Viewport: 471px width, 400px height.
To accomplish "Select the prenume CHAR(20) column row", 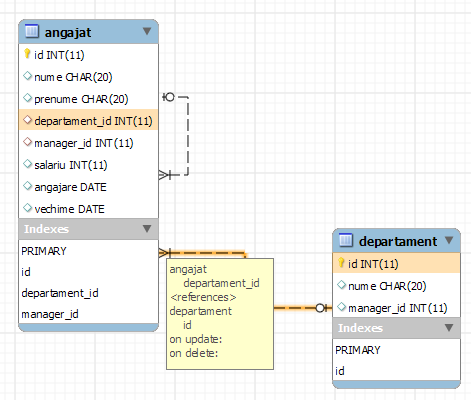I will click(88, 99).
